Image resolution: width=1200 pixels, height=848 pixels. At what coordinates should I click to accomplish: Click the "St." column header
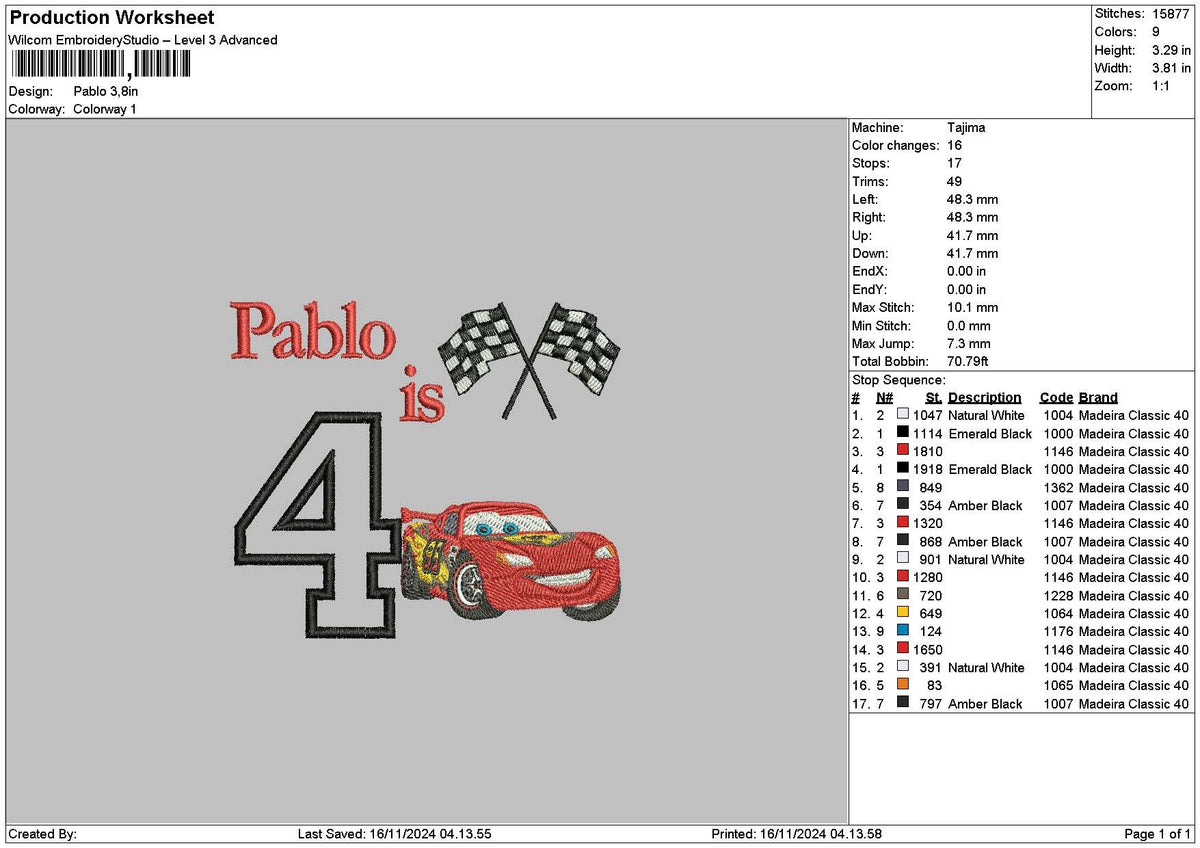click(934, 398)
